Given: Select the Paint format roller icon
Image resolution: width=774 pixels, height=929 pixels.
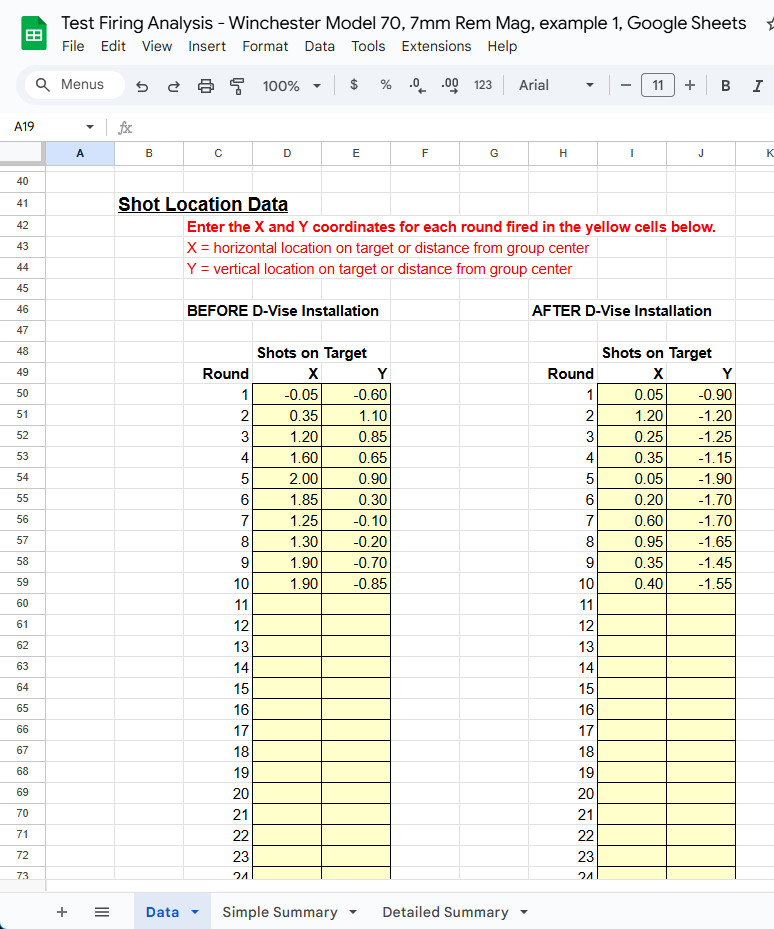Looking at the screenshot, I should [237, 87].
